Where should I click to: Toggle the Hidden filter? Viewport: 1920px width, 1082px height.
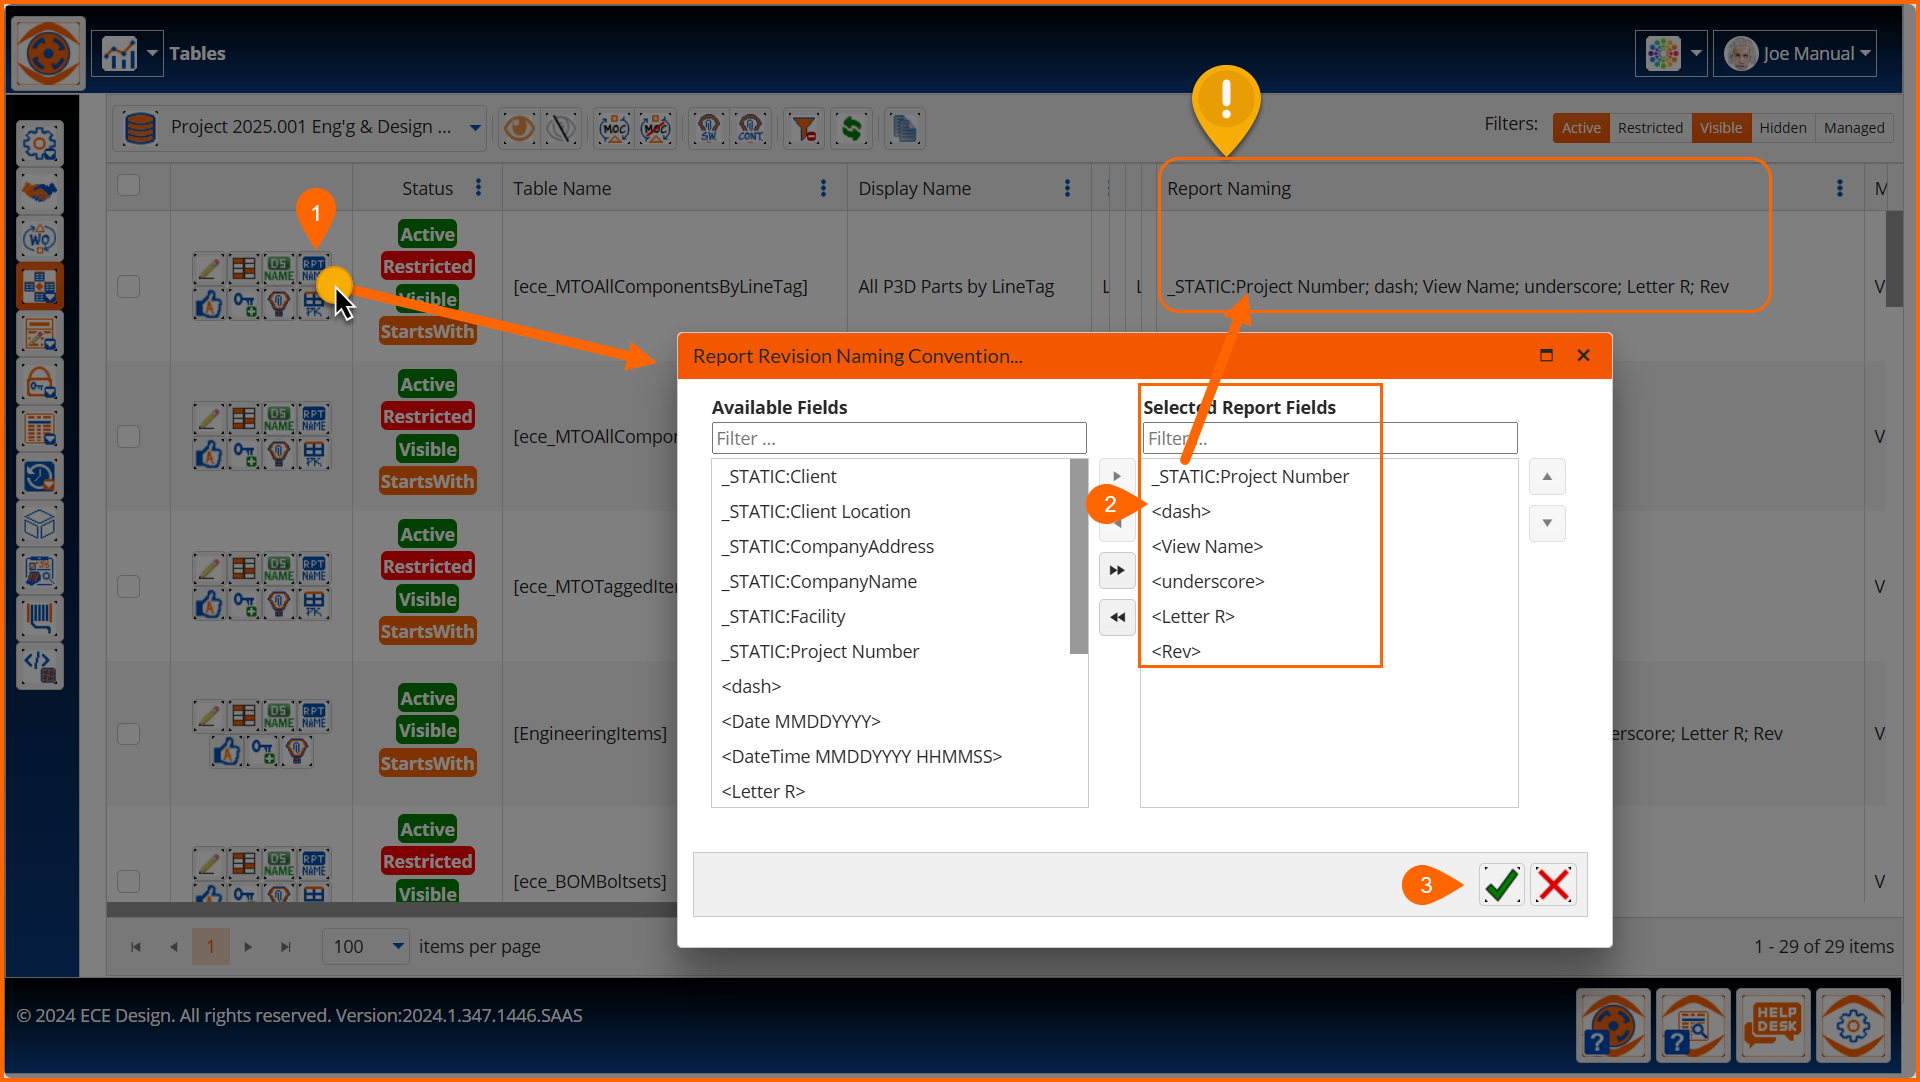[1782, 128]
